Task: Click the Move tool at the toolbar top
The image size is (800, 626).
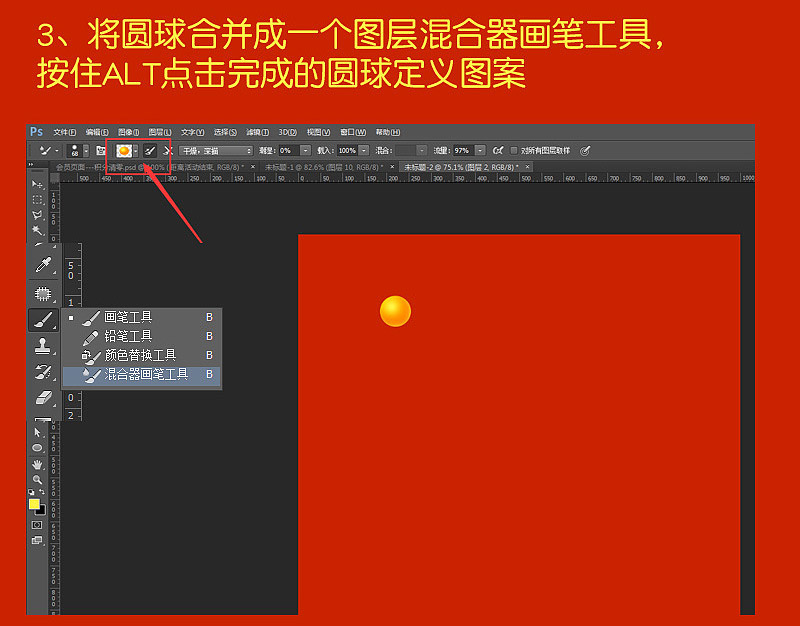Action: [x=40, y=188]
